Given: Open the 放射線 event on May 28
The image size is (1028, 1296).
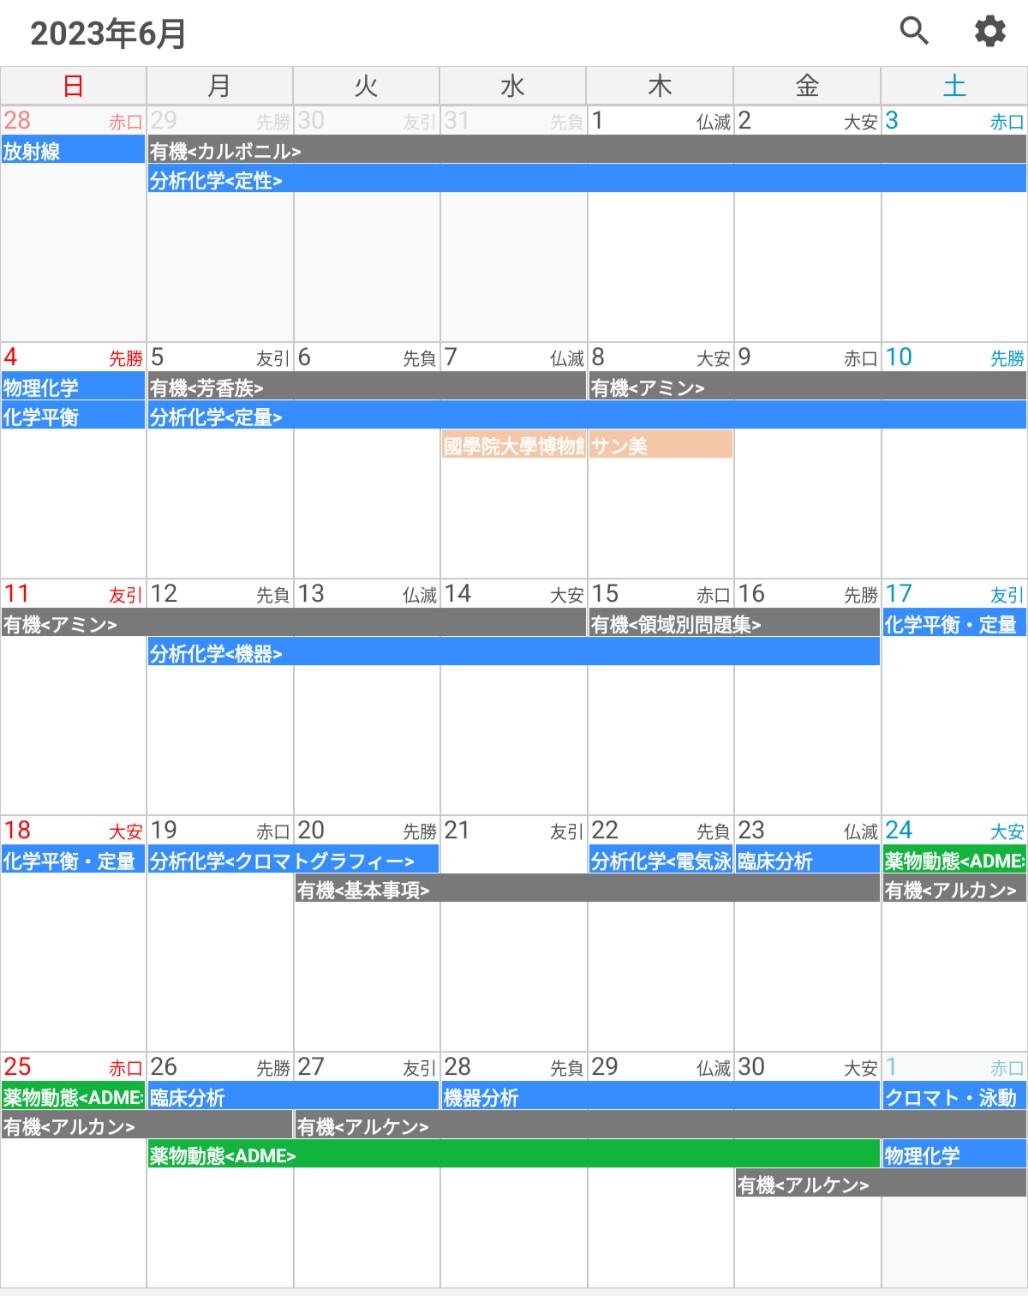Looking at the screenshot, I should click(x=73, y=151).
